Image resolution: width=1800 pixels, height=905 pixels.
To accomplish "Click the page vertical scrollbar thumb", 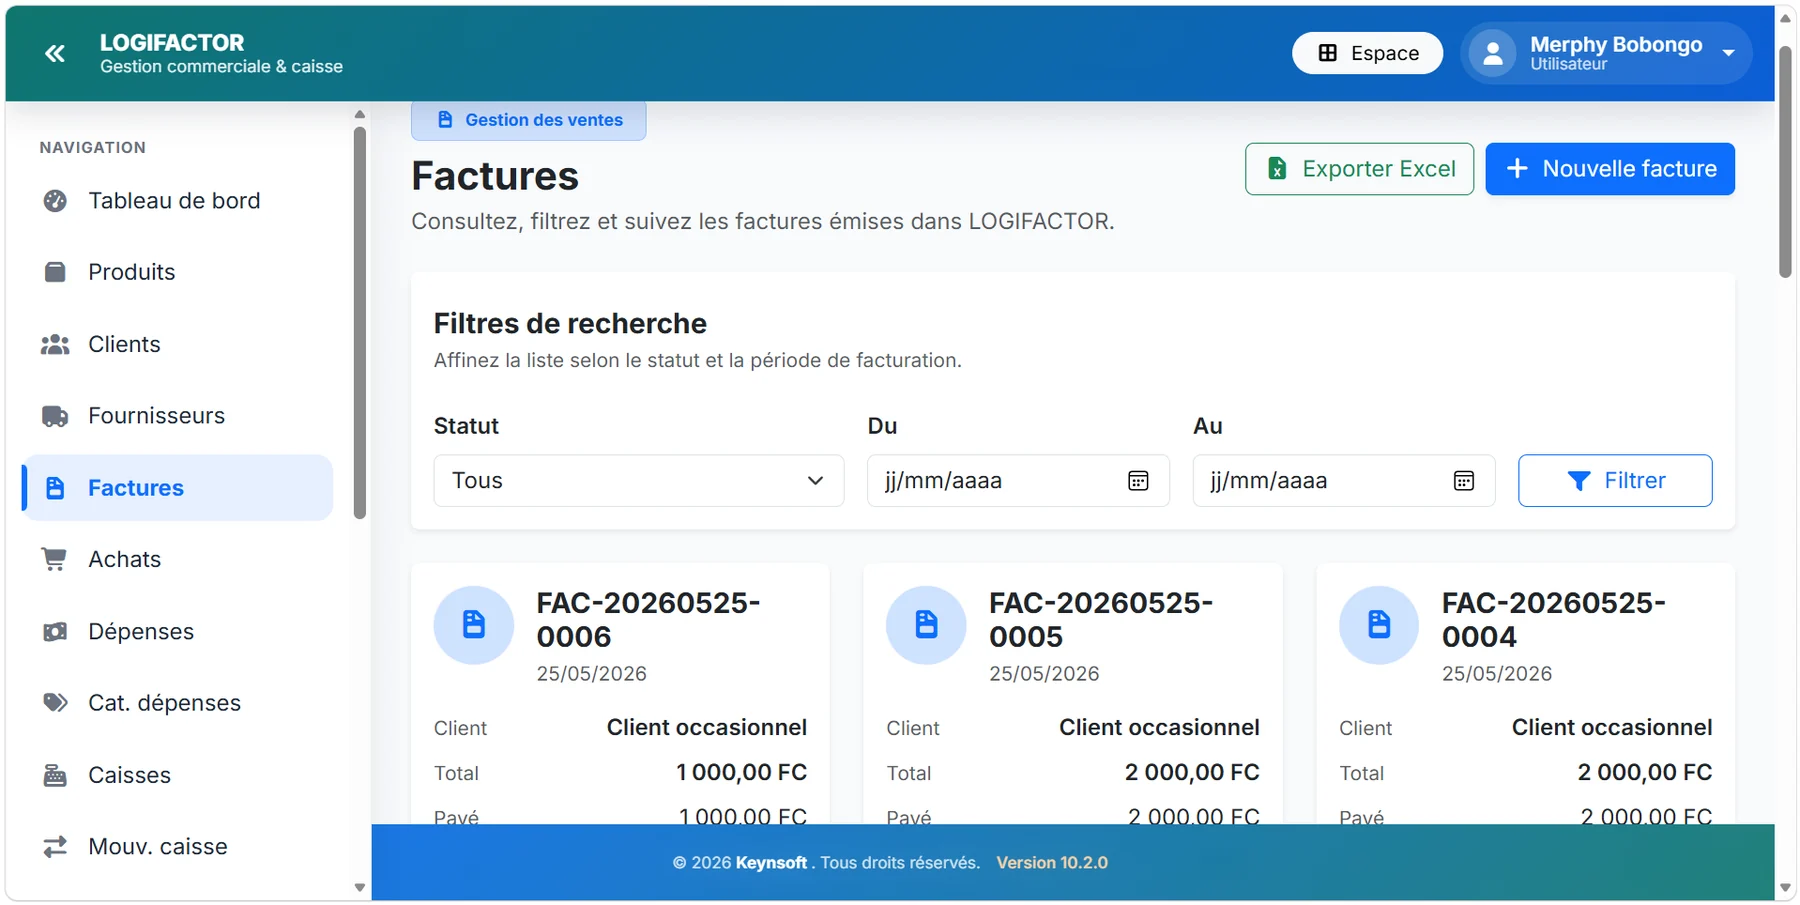I will tap(1786, 160).
